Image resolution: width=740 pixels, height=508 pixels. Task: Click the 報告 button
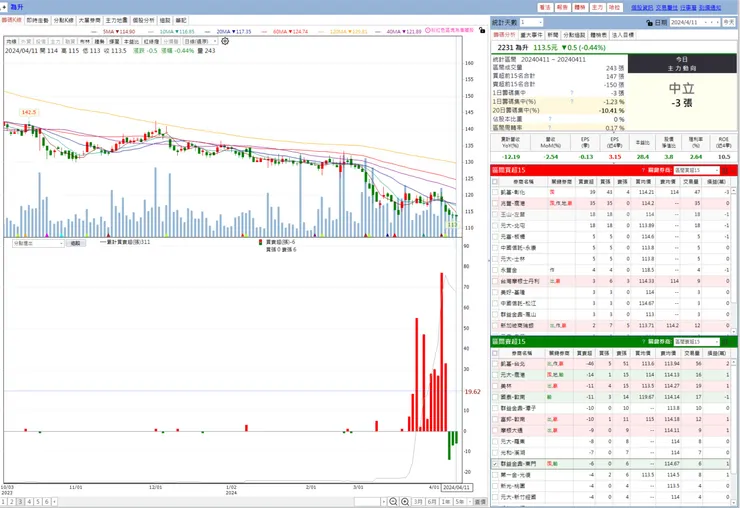pos(562,8)
